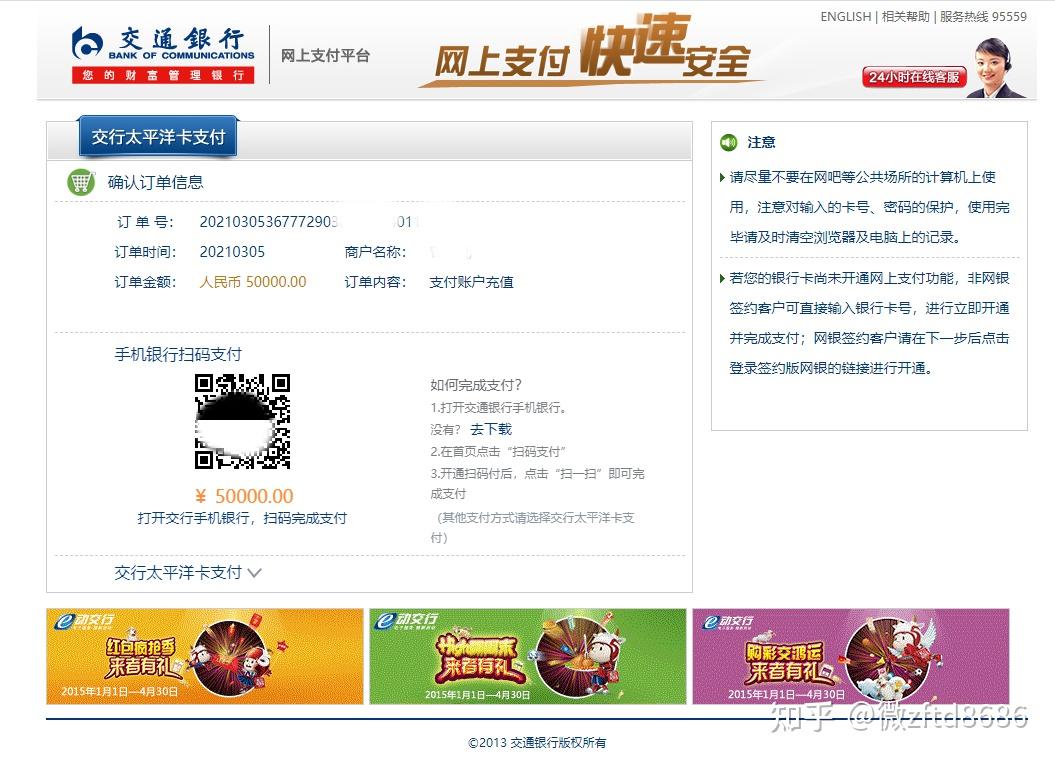Click the order number starting 2021030536777
1055x760 pixels.
[310, 222]
